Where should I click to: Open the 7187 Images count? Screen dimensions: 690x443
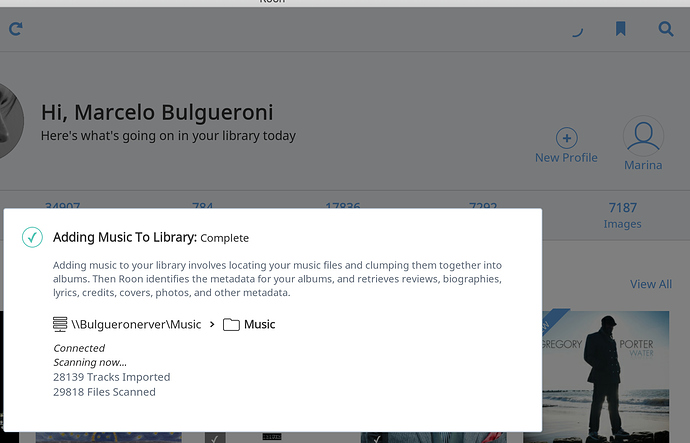pyautogui.click(x=622, y=215)
